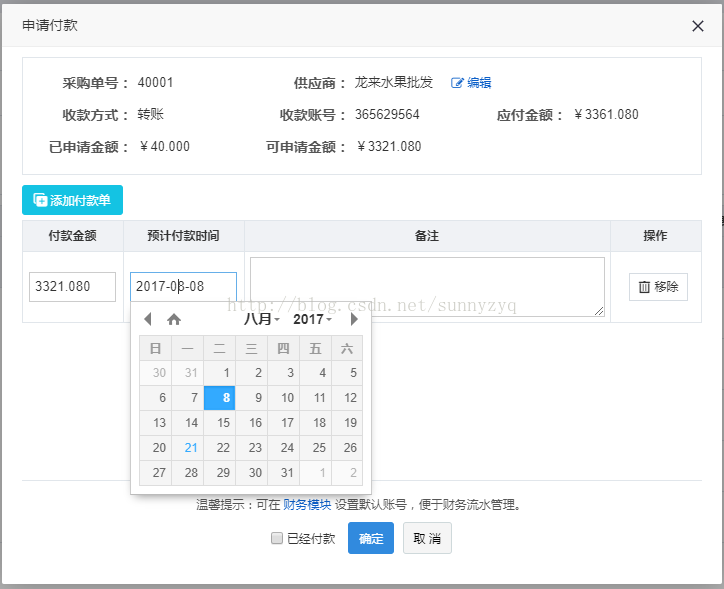Select today's date 21 in blue
Image resolution: width=724 pixels, height=589 pixels.
(x=187, y=447)
